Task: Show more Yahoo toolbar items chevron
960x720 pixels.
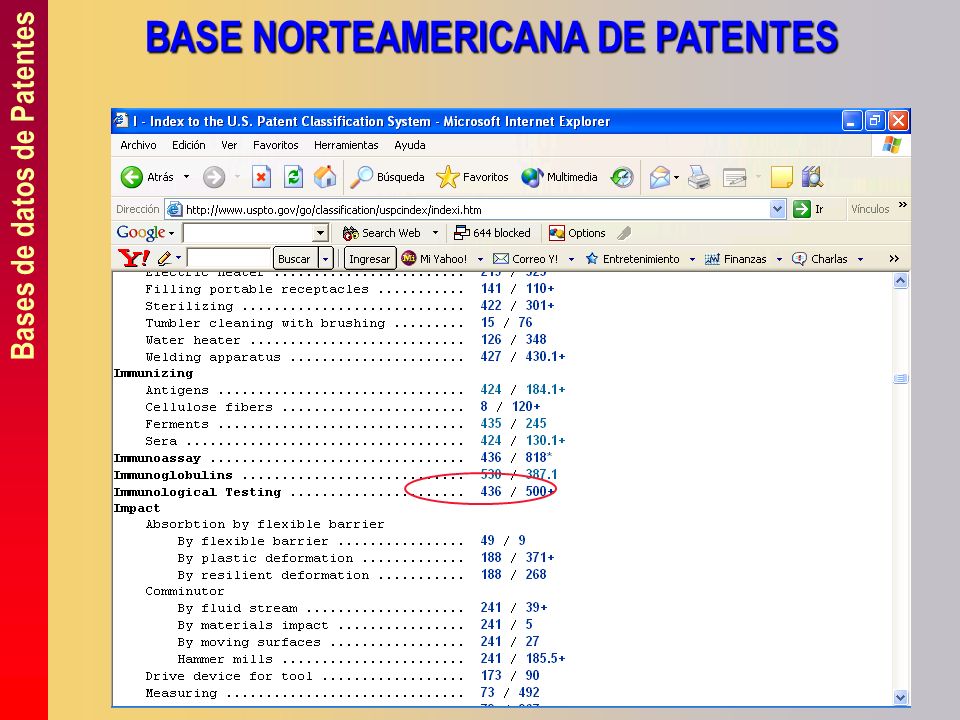Action: point(894,258)
